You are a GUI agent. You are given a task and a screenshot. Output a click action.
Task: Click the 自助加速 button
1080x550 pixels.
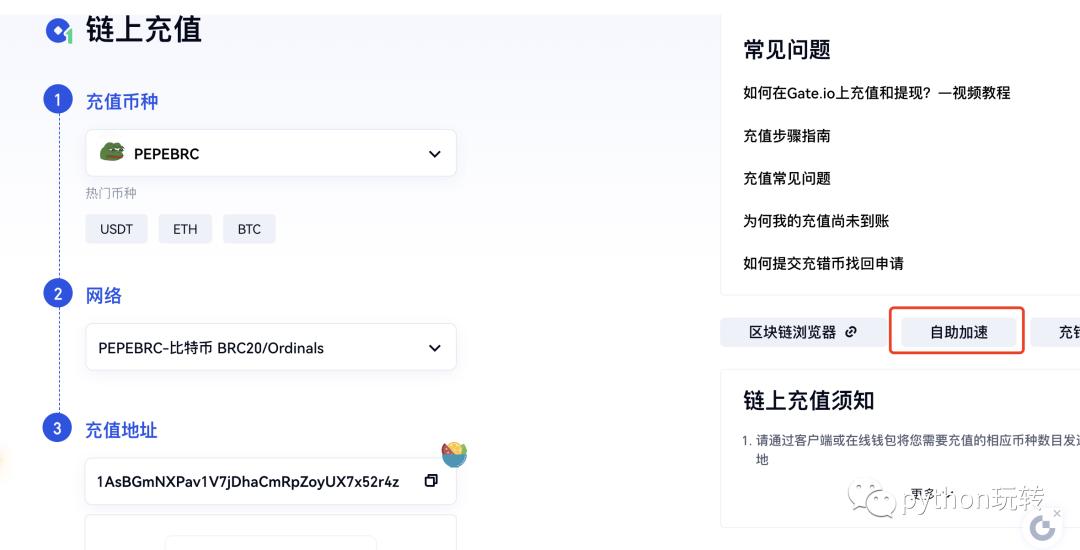(x=958, y=332)
